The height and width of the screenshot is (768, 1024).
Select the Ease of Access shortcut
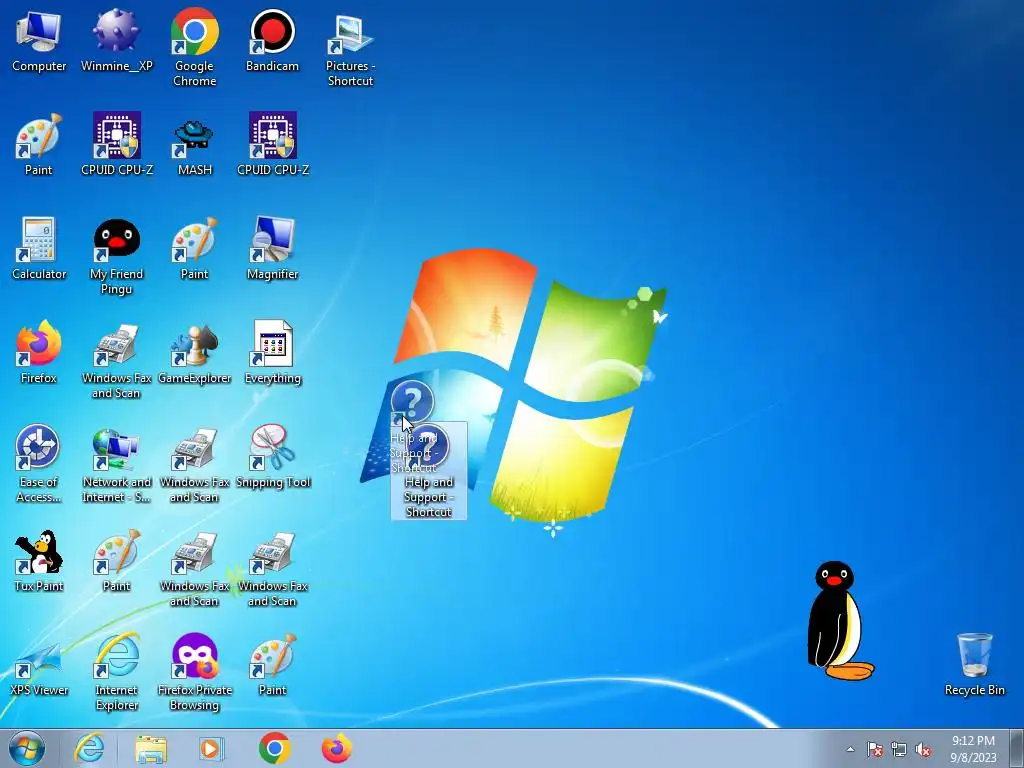pyautogui.click(x=39, y=464)
